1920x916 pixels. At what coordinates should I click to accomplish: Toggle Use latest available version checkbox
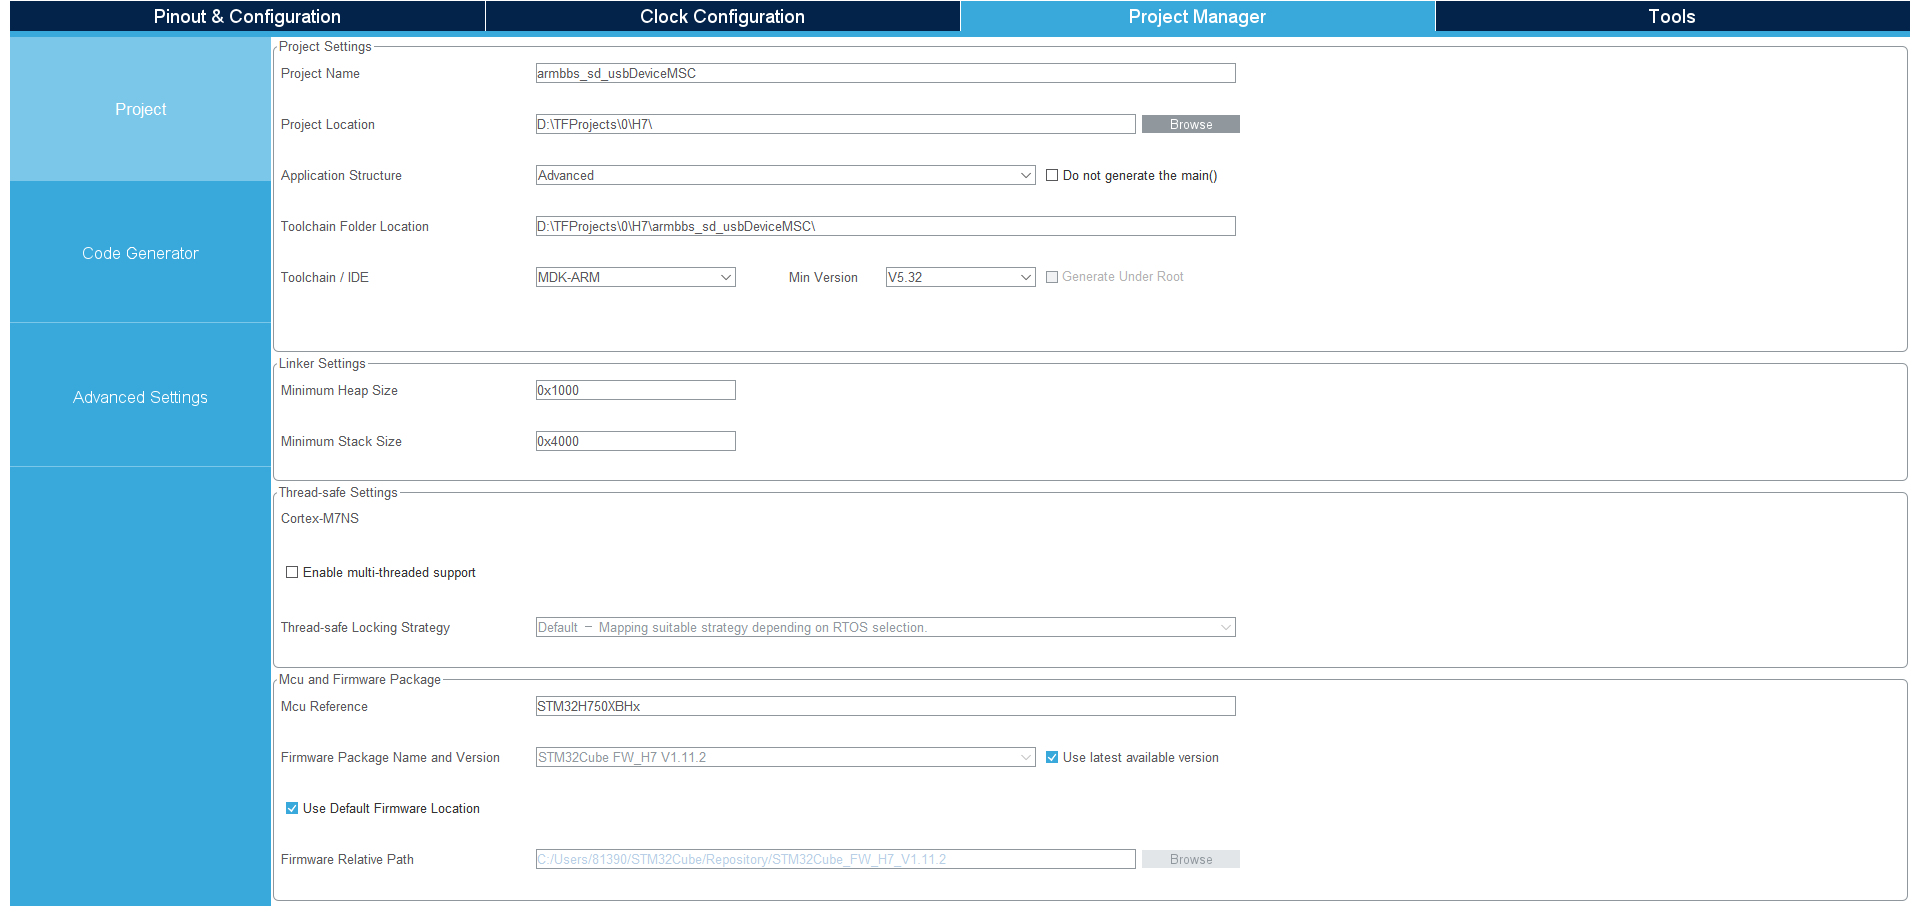1052,757
